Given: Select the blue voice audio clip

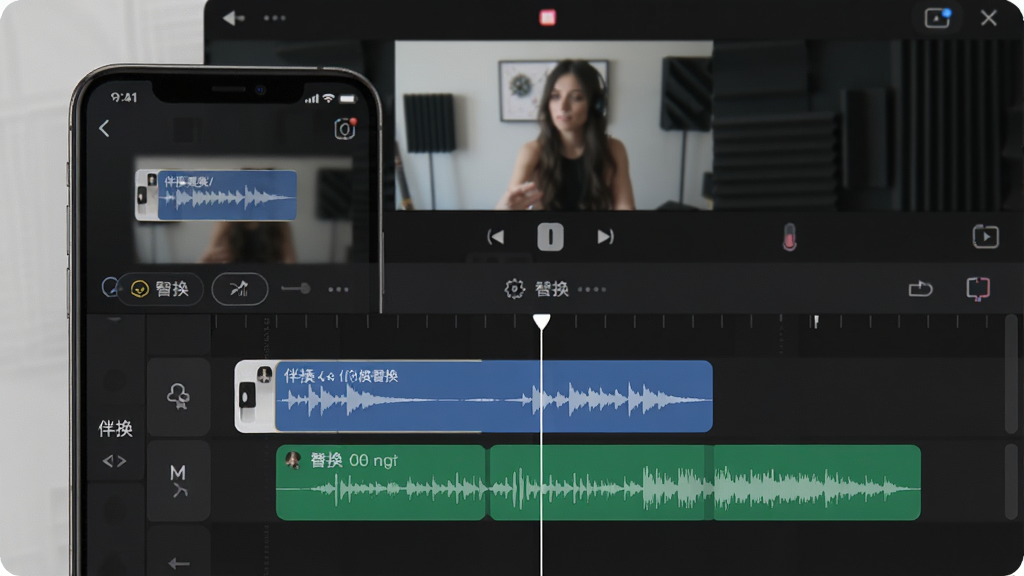Looking at the screenshot, I should pyautogui.click(x=494, y=396).
